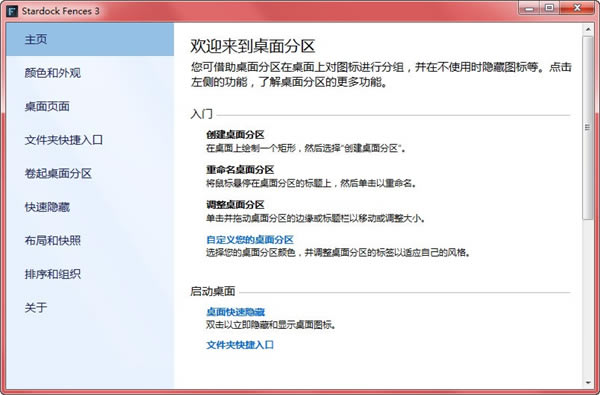The width and height of the screenshot is (600, 395).
Task: Open 排序和组织 section
Action: [90, 274]
